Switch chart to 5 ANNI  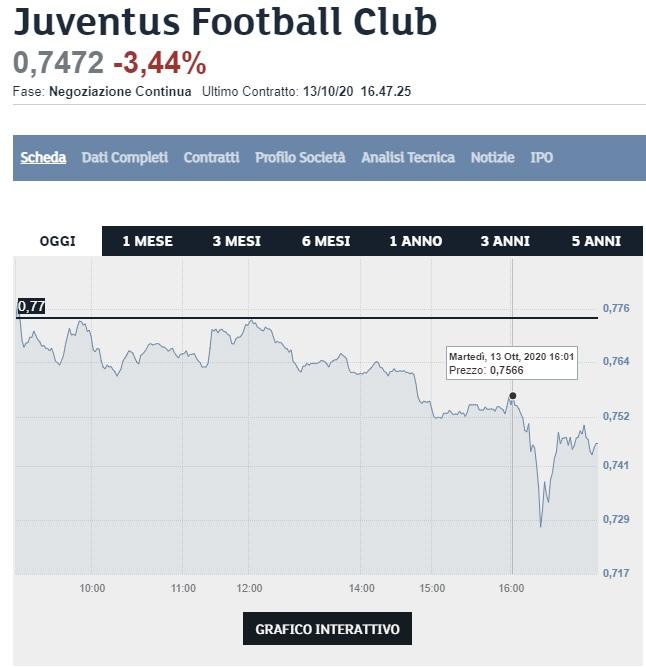click(596, 241)
